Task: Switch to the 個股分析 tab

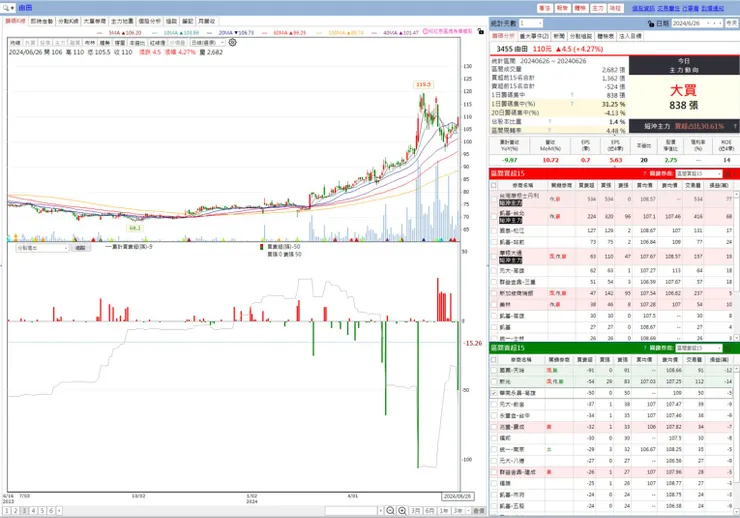Action: coord(150,21)
